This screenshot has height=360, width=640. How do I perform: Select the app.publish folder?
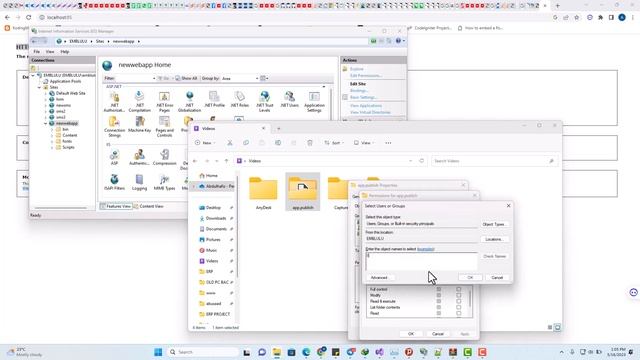(303, 193)
